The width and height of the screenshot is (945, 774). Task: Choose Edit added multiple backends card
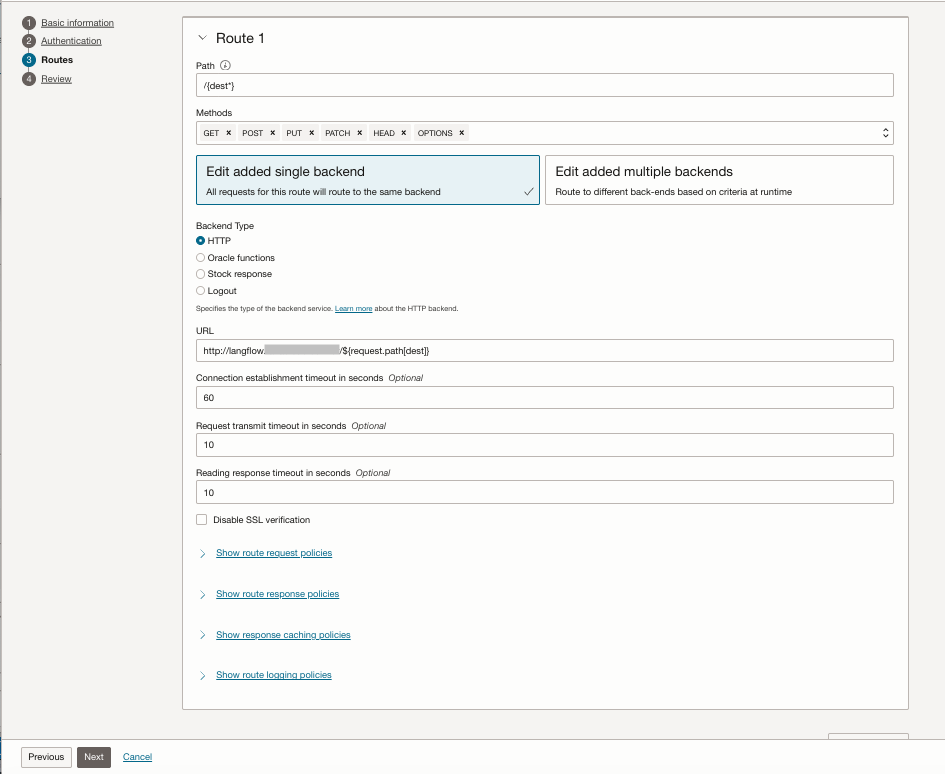(719, 180)
